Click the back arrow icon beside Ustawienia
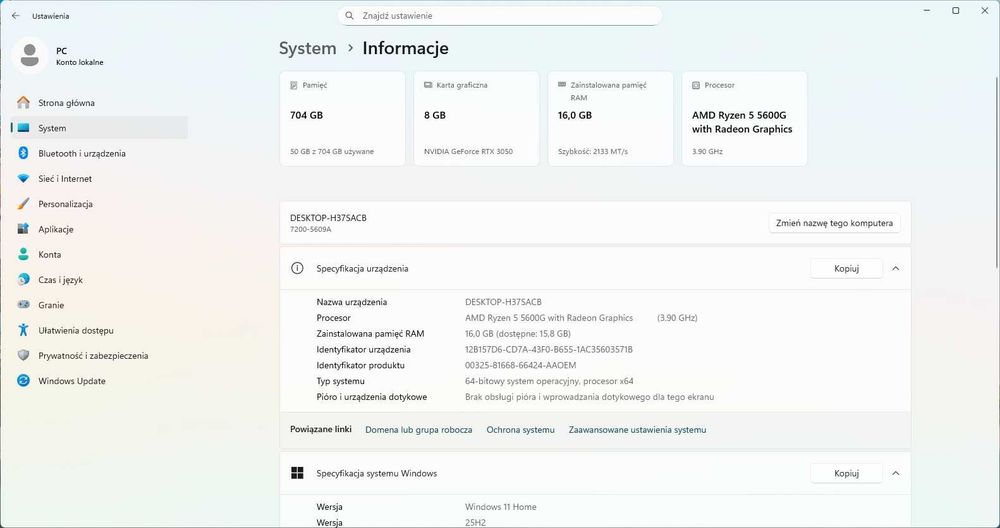This screenshot has width=1000, height=528. (x=16, y=16)
